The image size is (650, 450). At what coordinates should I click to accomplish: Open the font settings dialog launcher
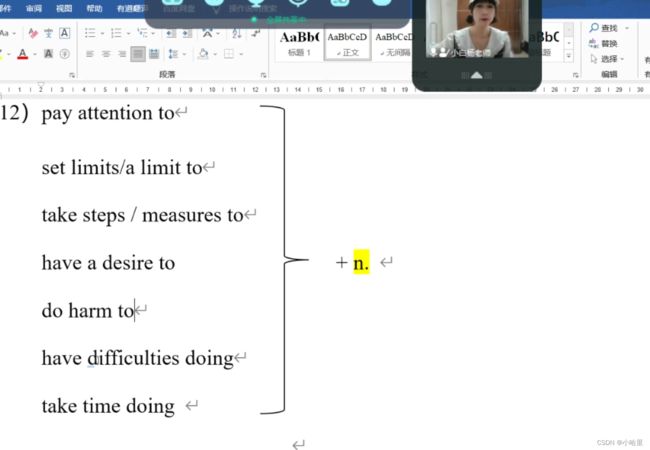point(72,75)
